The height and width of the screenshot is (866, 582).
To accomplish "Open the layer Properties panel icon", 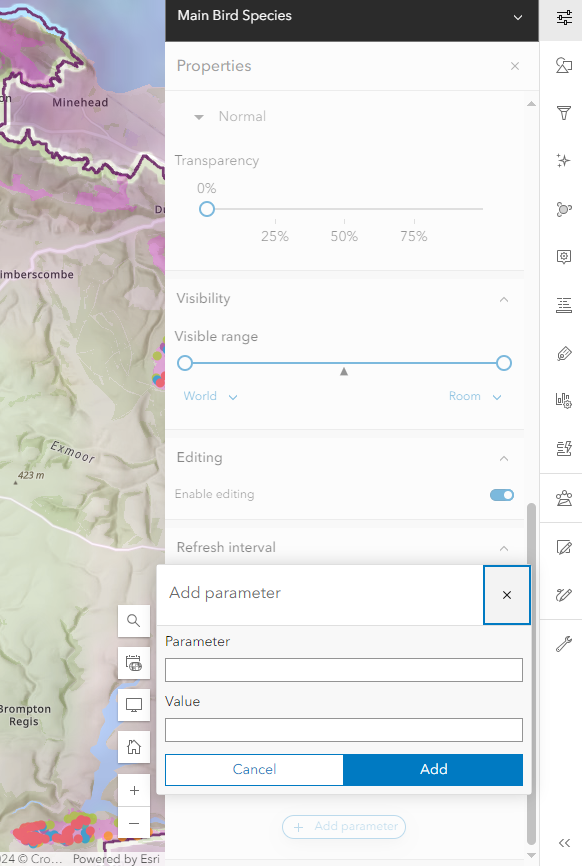I will point(563,17).
